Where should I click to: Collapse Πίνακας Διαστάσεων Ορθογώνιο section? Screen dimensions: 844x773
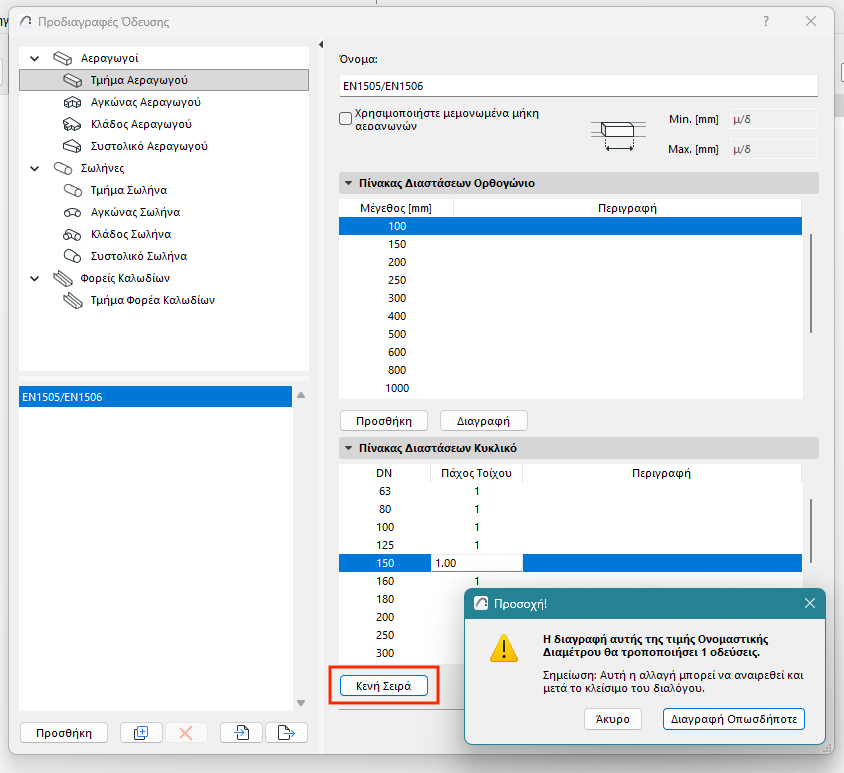point(348,183)
